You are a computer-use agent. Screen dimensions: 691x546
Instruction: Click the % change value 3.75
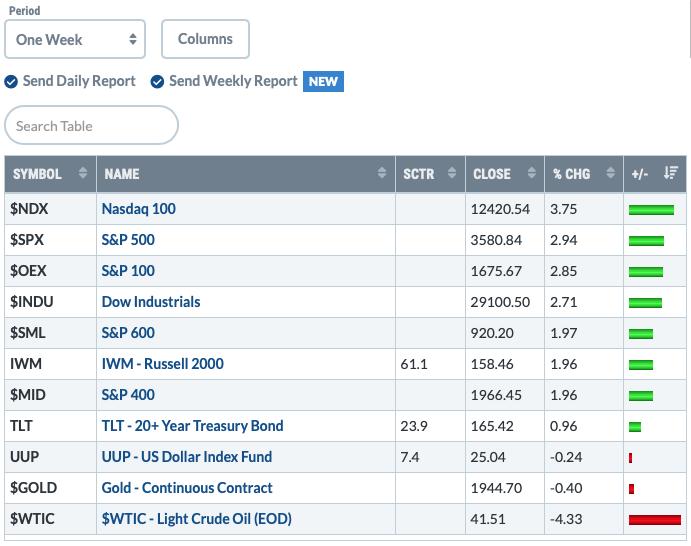(x=564, y=209)
